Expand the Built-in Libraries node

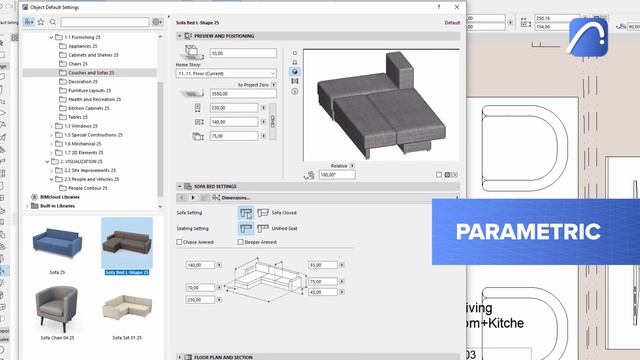click(27, 206)
